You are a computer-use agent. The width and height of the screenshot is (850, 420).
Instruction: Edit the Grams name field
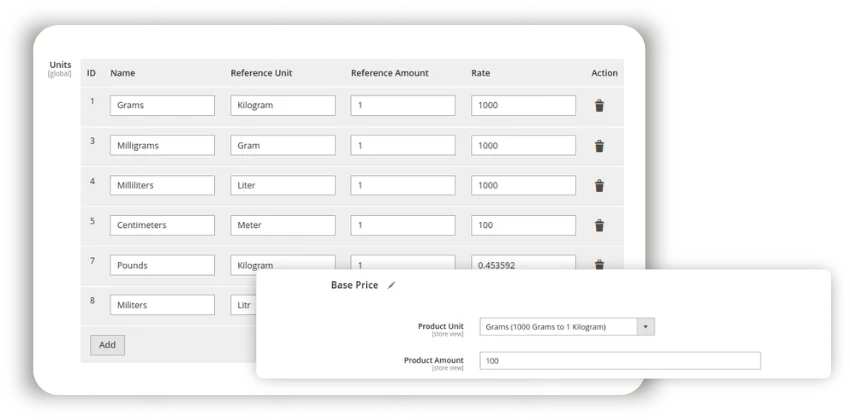pos(162,105)
